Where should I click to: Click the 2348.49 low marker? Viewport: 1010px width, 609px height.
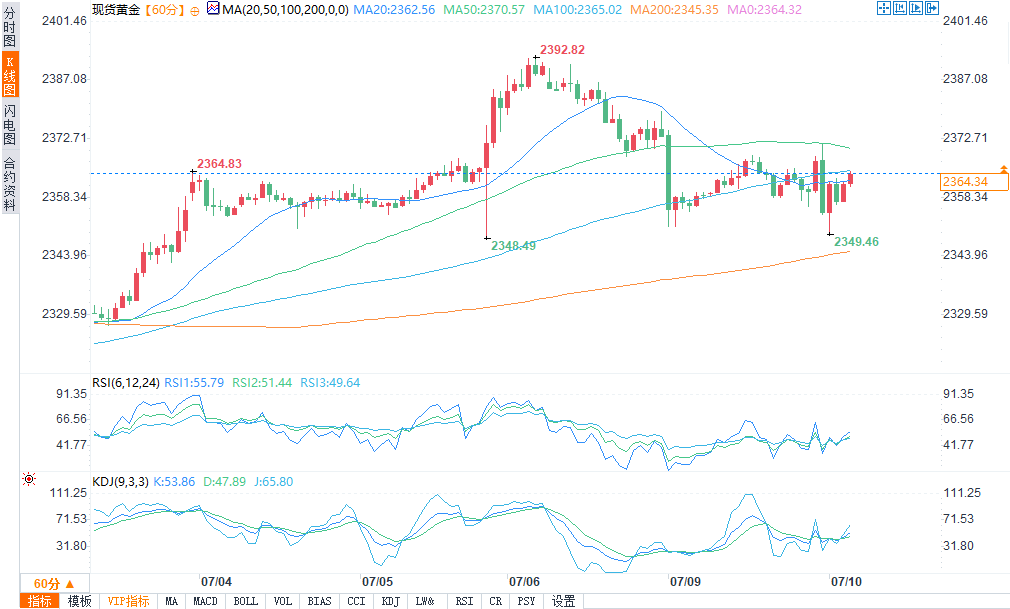click(x=513, y=246)
